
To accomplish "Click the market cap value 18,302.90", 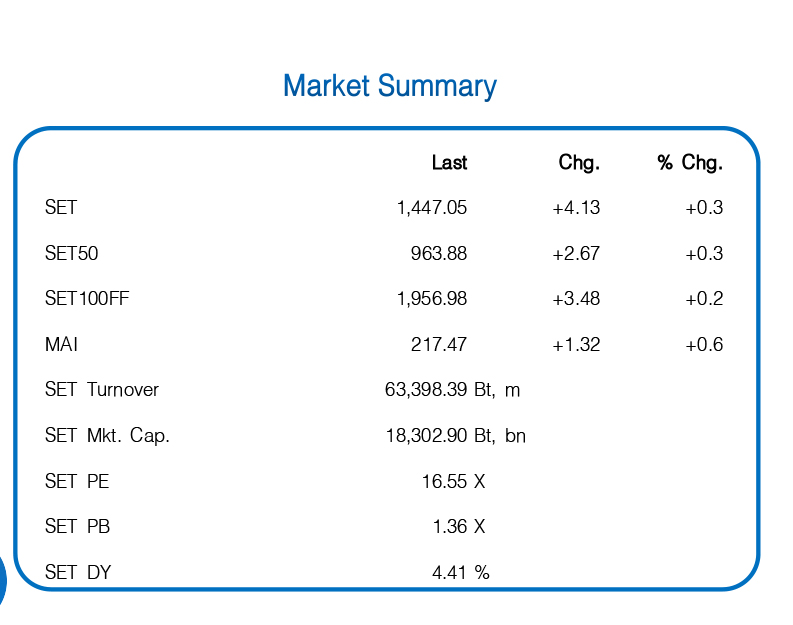I will coord(427,436).
